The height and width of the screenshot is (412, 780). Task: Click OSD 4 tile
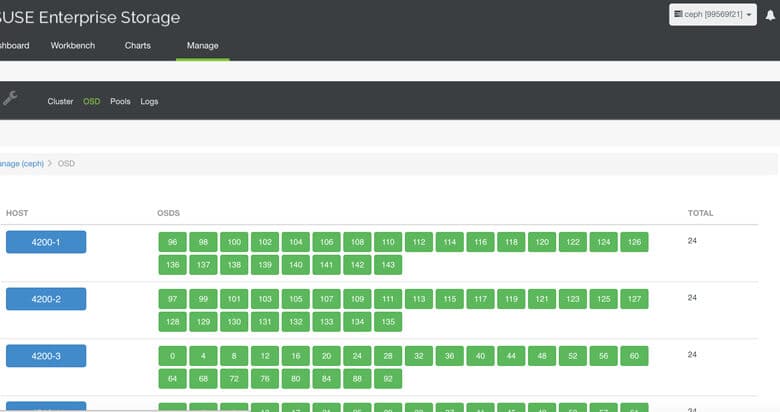coord(203,356)
